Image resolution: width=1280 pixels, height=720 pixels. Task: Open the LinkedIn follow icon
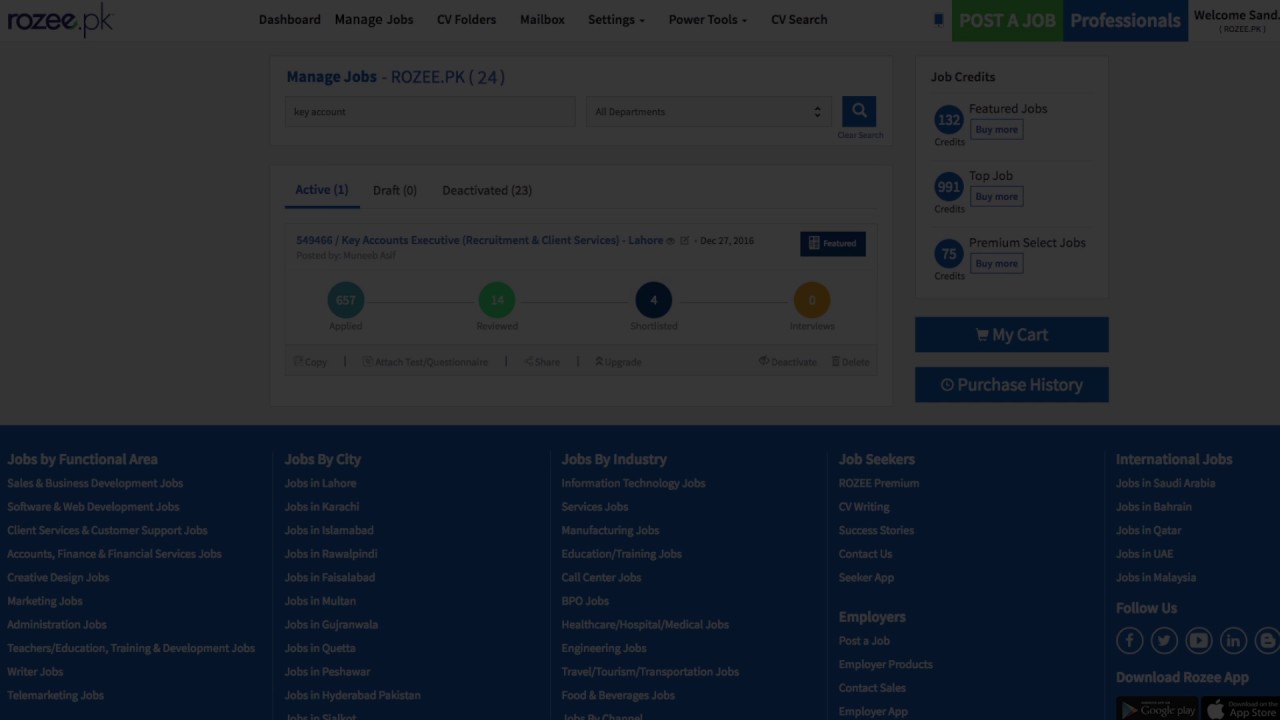[1234, 640]
